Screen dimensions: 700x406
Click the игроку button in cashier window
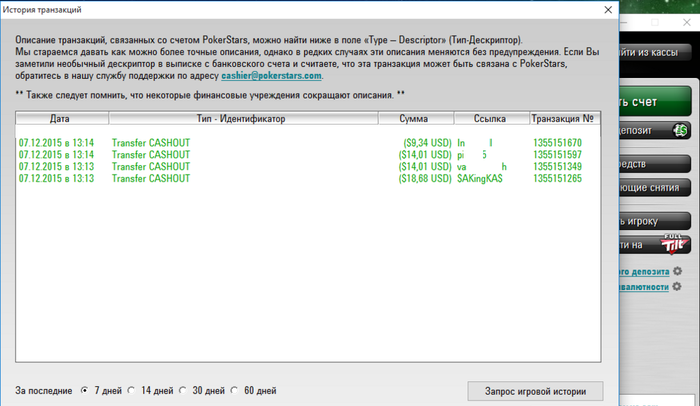pos(655,221)
